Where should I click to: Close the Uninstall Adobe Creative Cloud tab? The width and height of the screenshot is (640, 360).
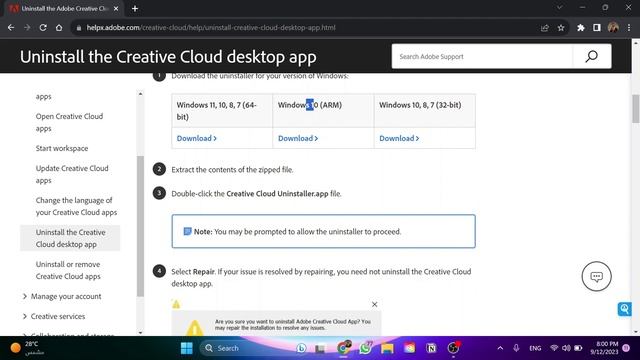coord(116,8)
